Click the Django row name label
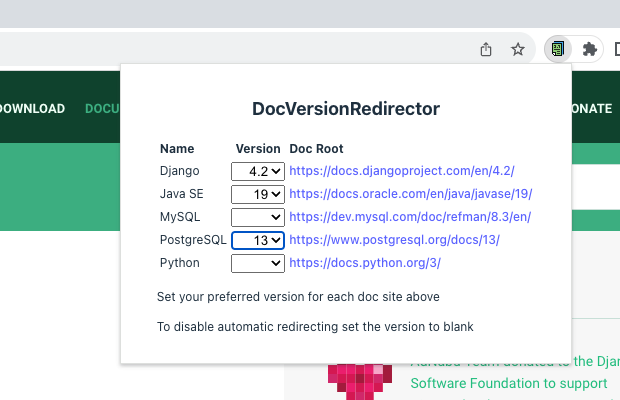Viewport: 620px width, 400px height. [180, 171]
